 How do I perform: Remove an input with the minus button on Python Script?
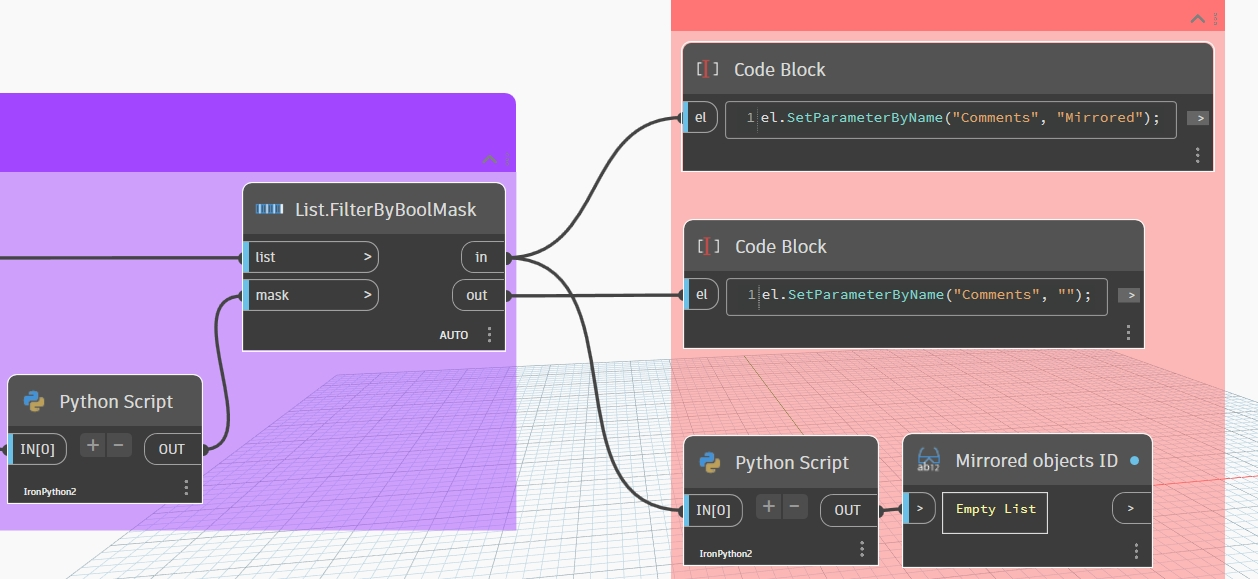118,445
